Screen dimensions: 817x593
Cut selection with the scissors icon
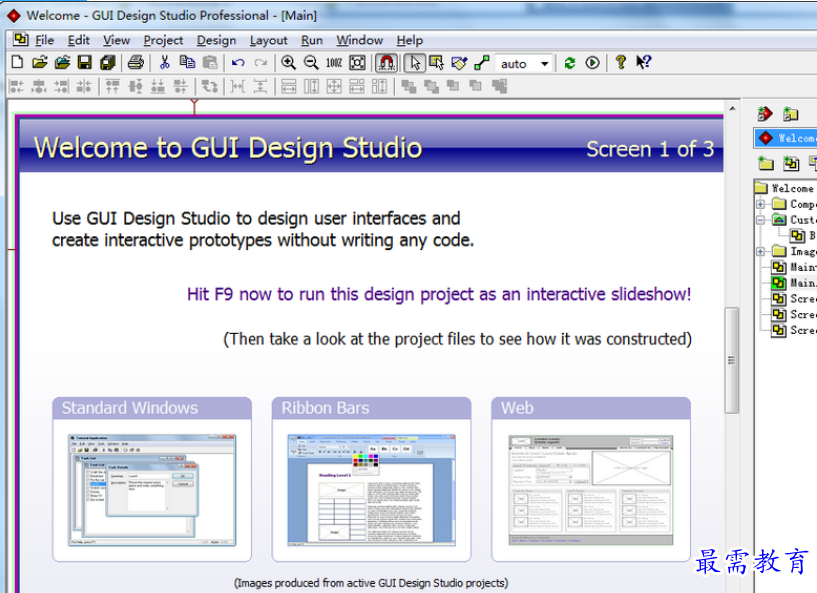pyautogui.click(x=165, y=63)
